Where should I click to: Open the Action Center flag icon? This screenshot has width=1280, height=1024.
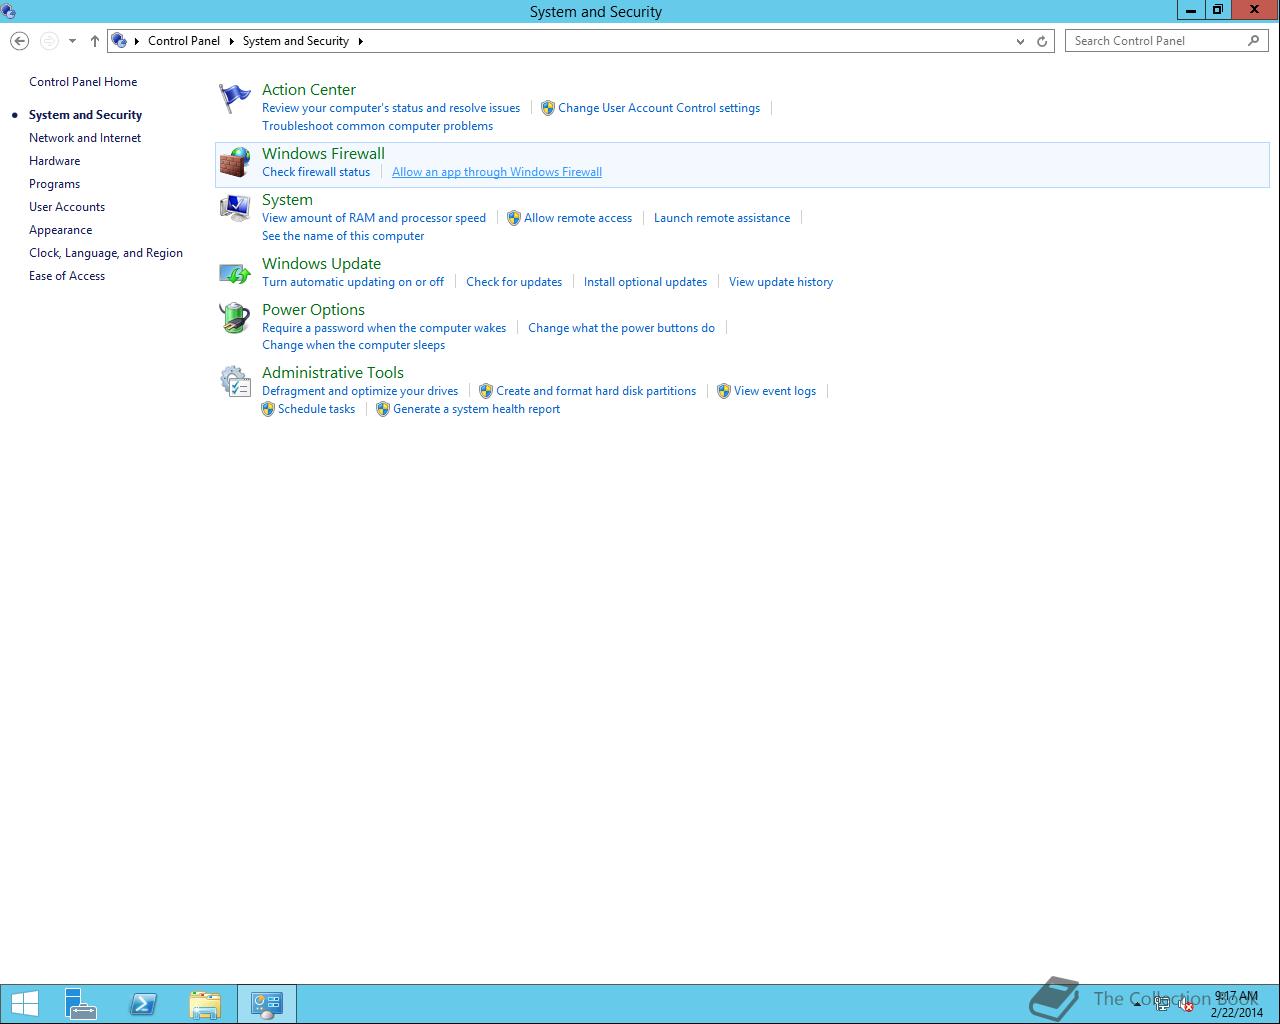(x=235, y=98)
